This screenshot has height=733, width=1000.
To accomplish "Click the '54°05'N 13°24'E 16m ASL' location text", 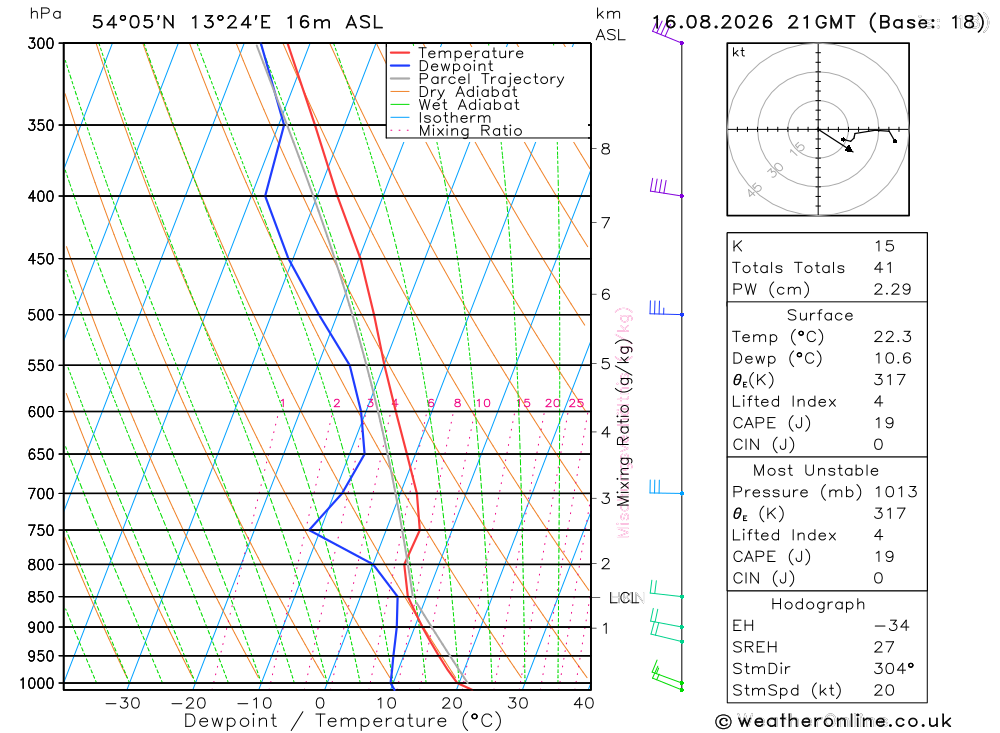I will coord(237,22).
